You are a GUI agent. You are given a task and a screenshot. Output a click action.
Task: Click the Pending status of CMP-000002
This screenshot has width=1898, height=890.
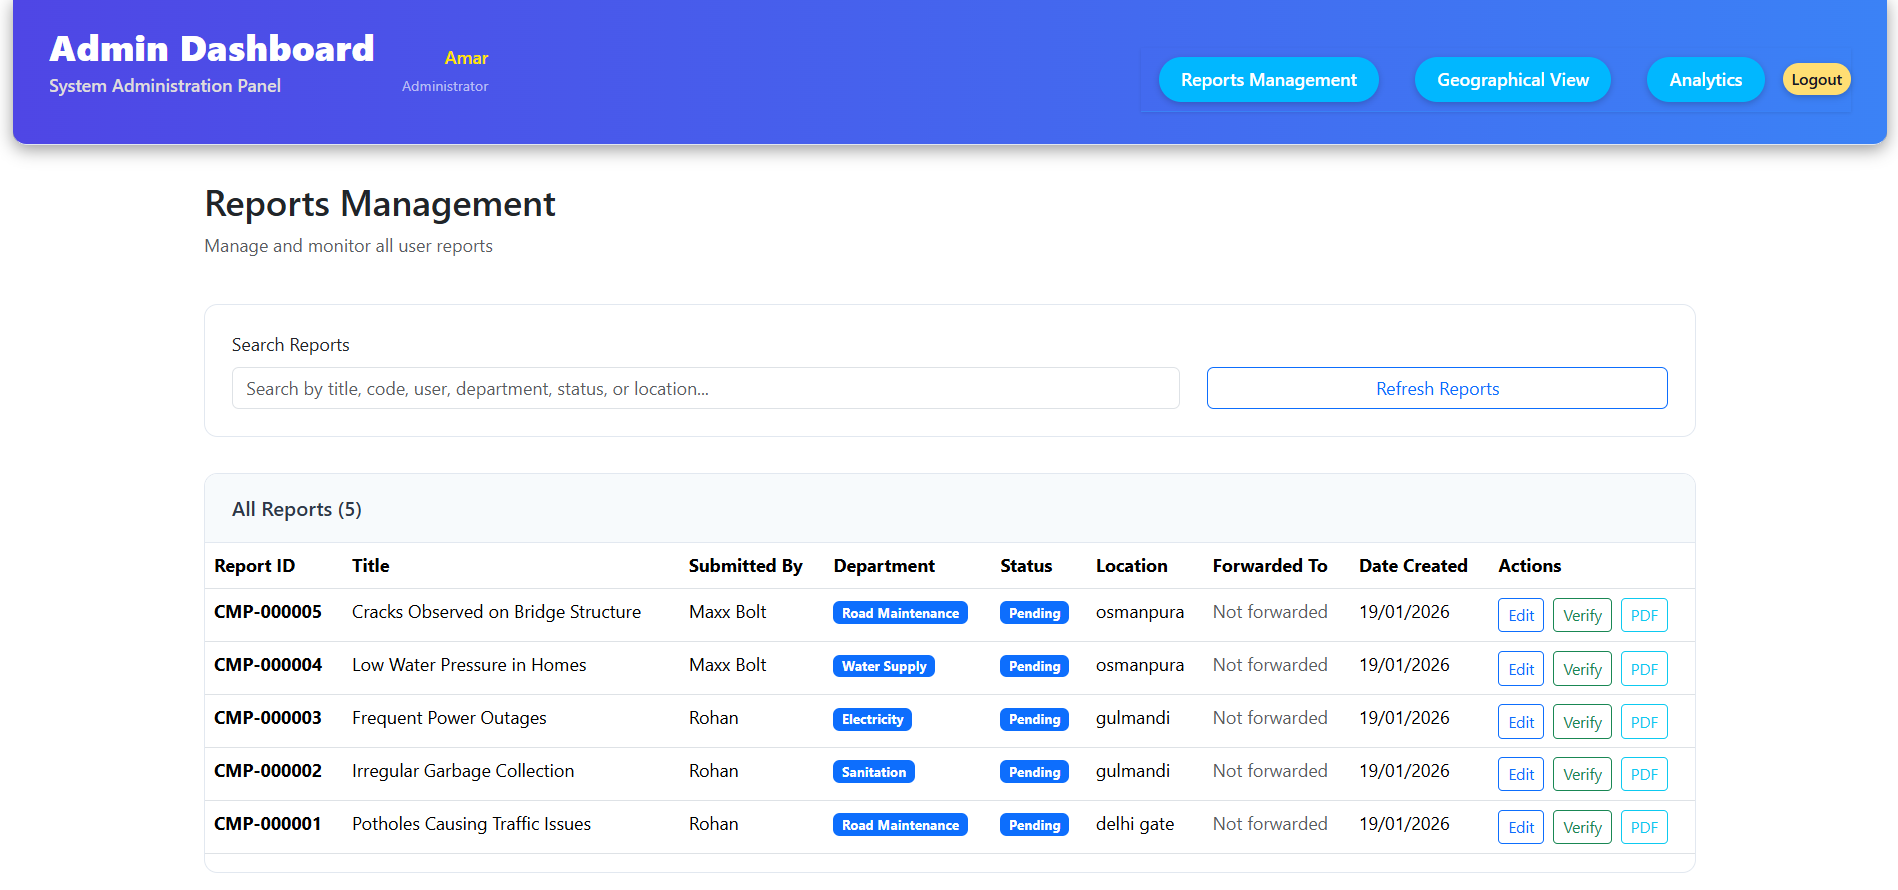pos(1034,773)
